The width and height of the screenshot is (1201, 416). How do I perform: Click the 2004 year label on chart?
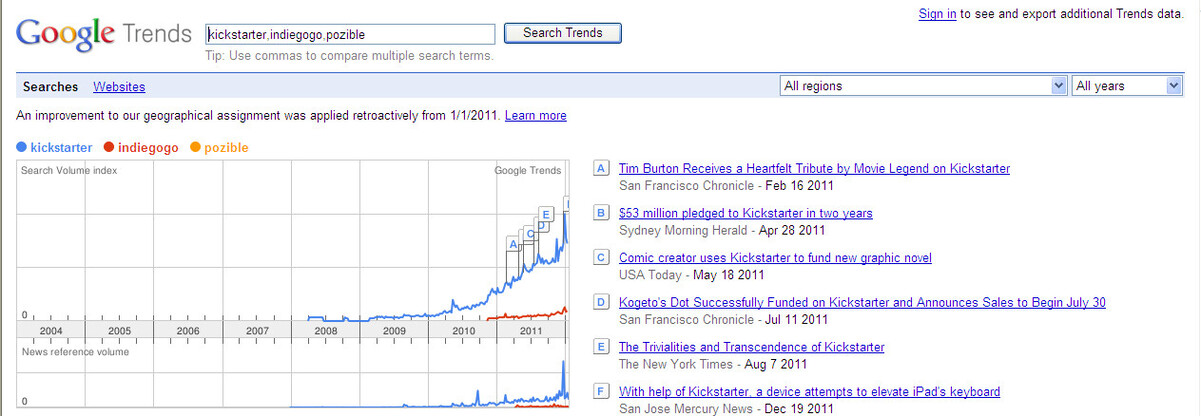(50, 331)
